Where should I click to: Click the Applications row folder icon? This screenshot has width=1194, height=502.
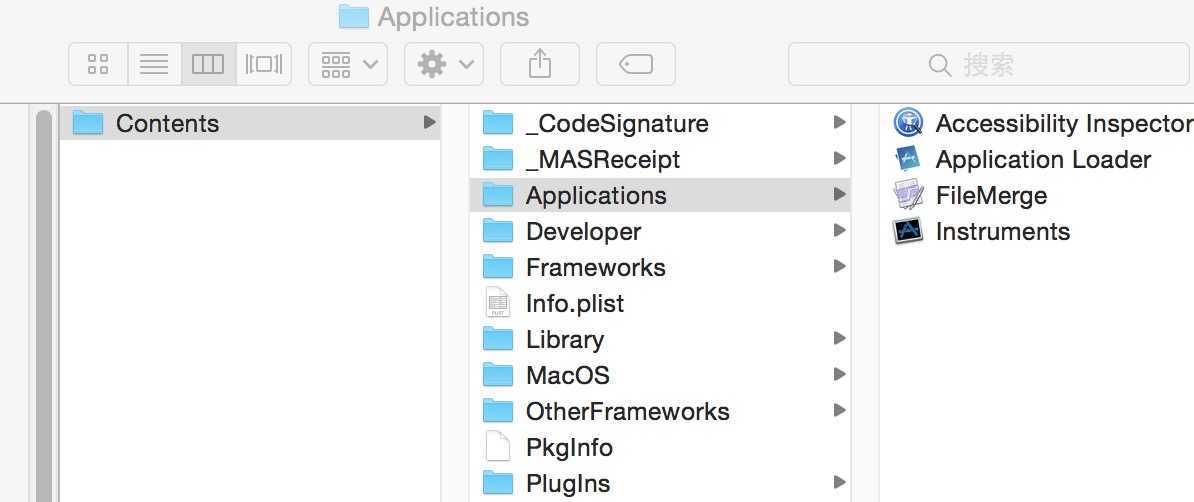coord(498,195)
